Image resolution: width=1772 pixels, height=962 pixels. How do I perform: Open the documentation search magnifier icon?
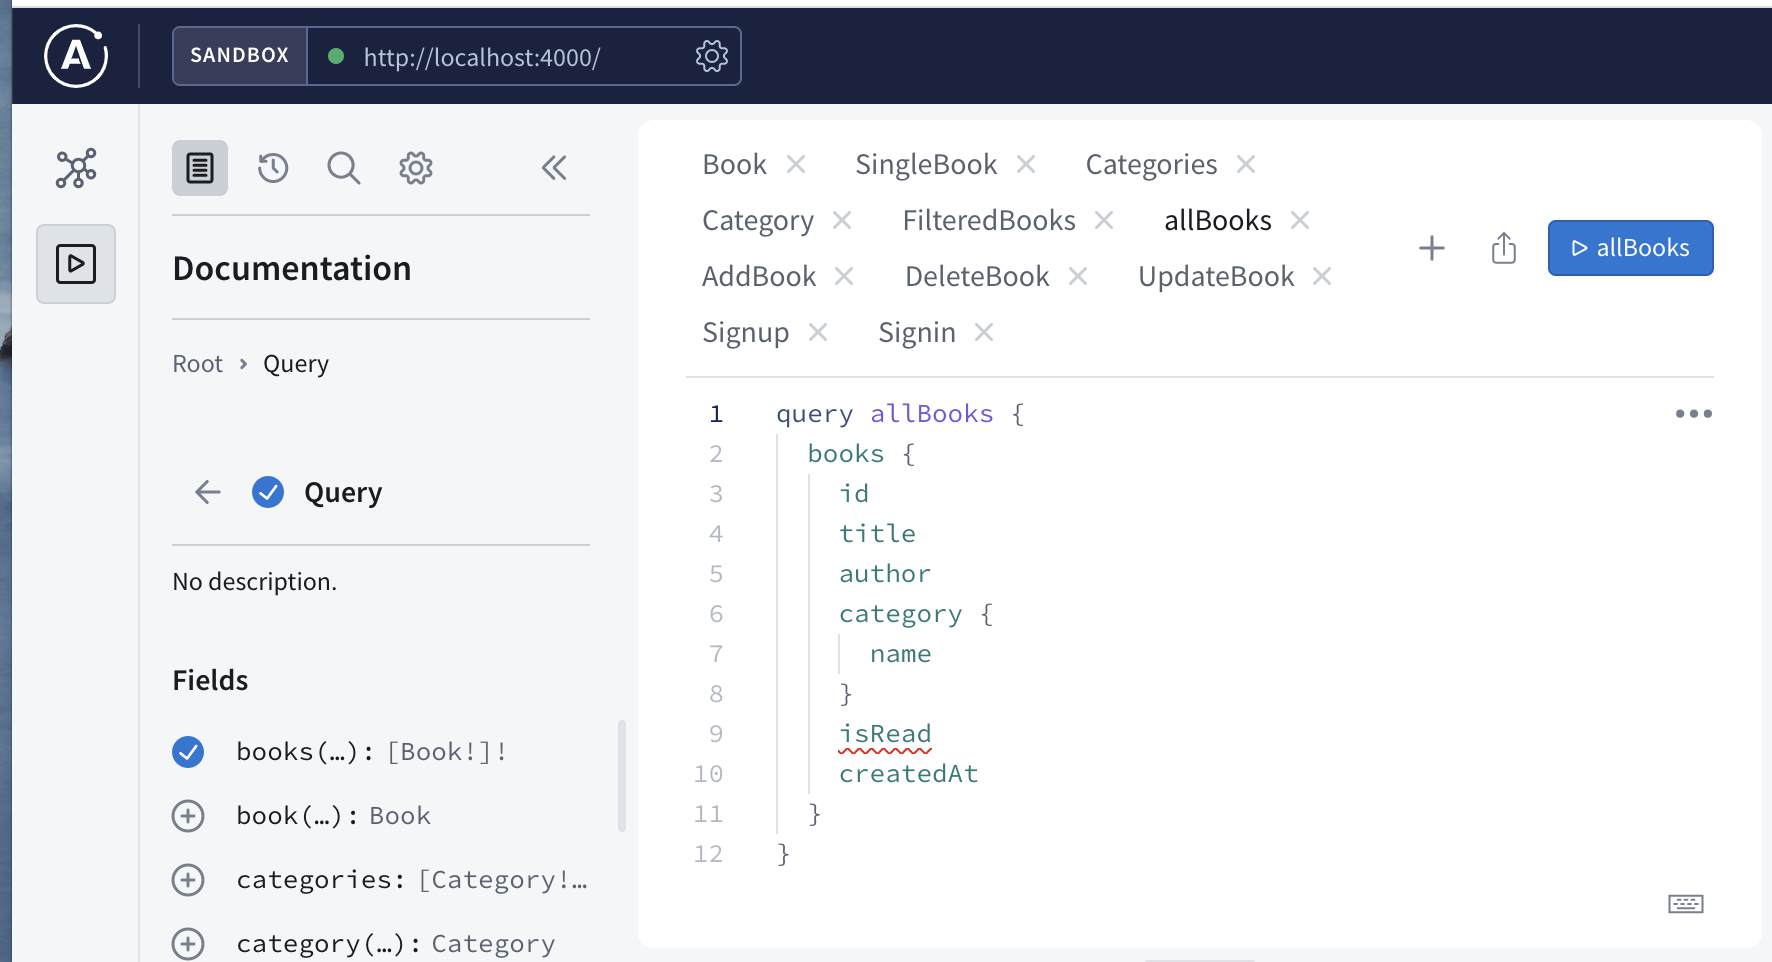344,168
